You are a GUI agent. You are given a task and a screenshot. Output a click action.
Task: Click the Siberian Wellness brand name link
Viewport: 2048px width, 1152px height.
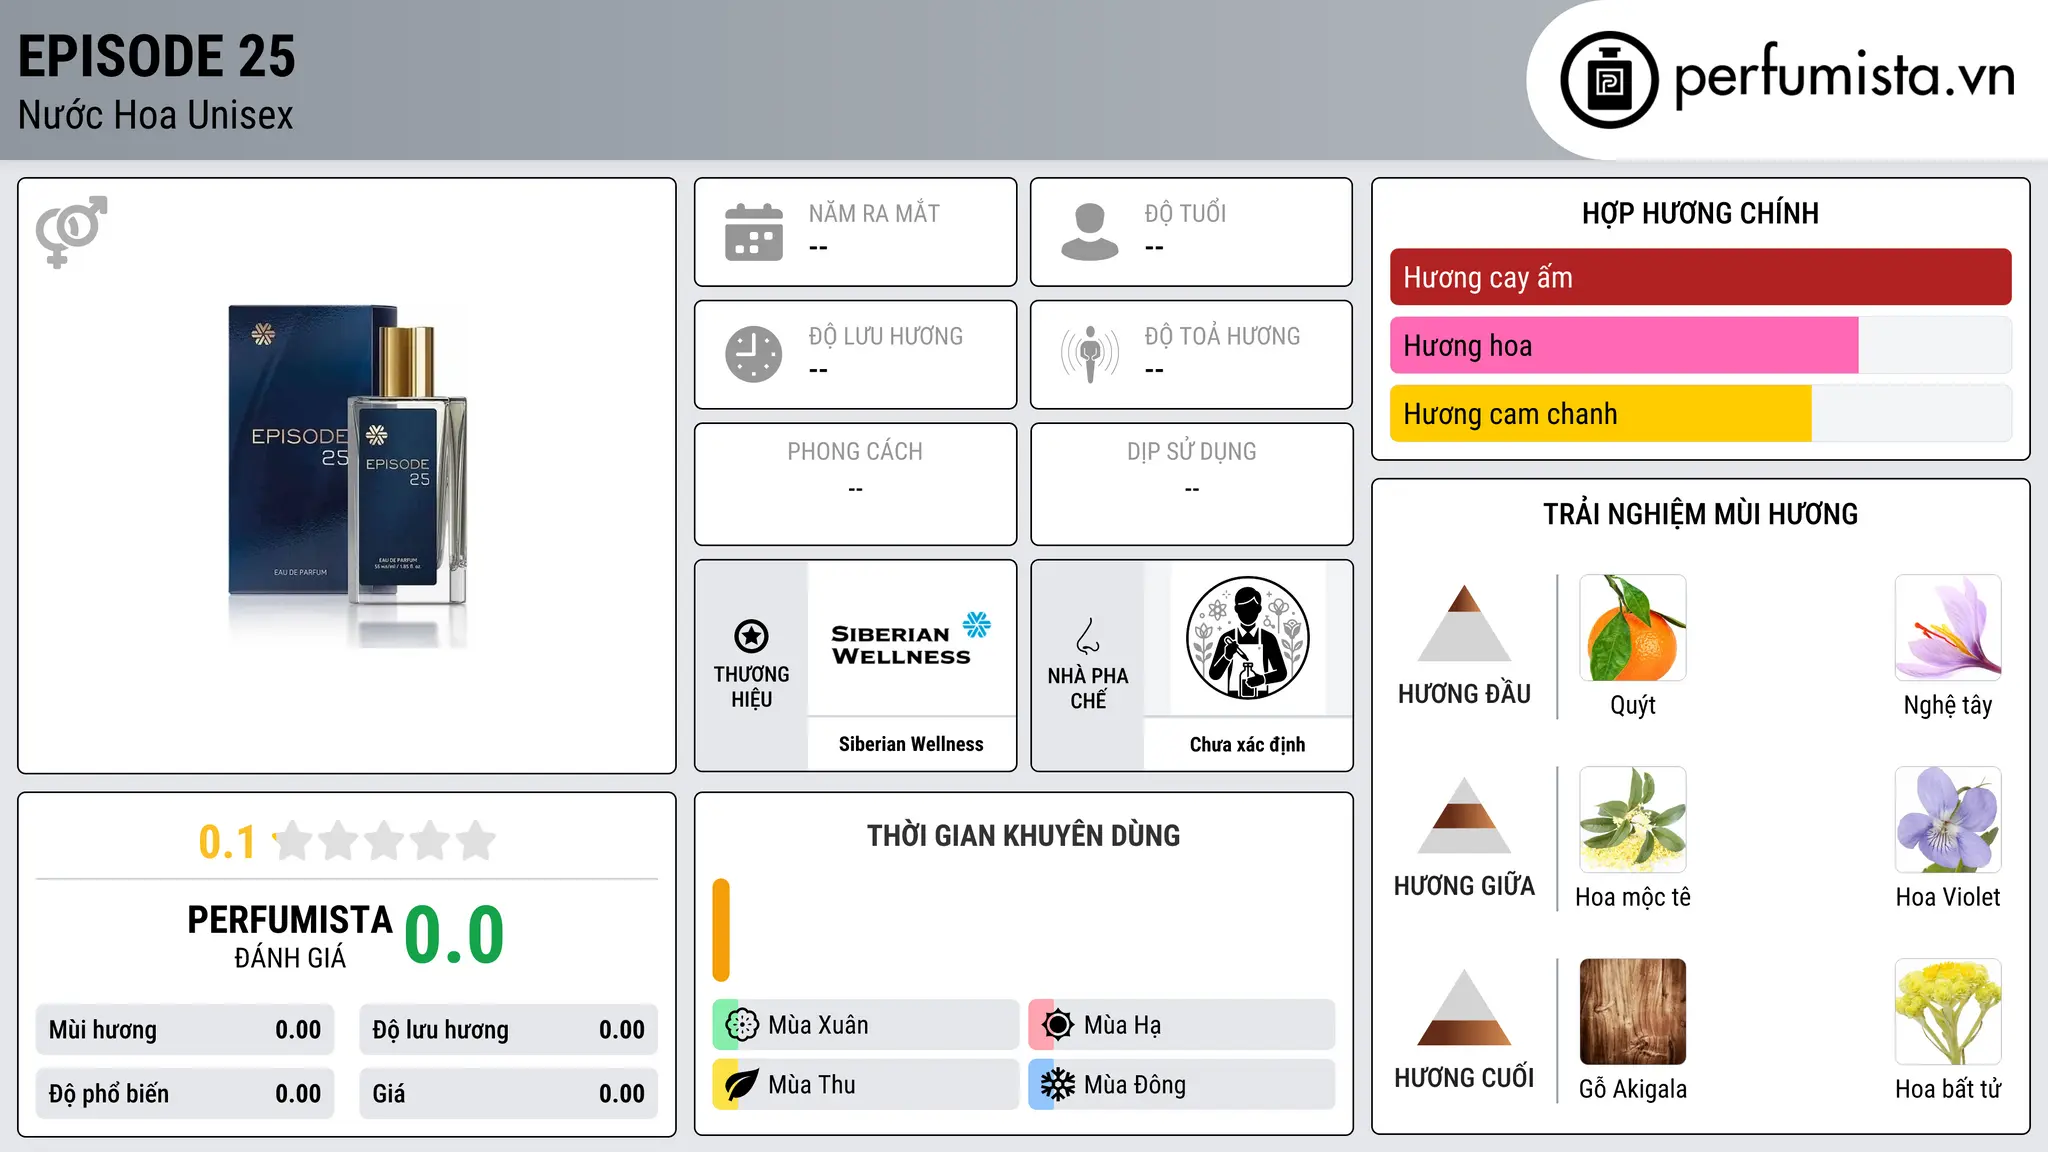911,744
